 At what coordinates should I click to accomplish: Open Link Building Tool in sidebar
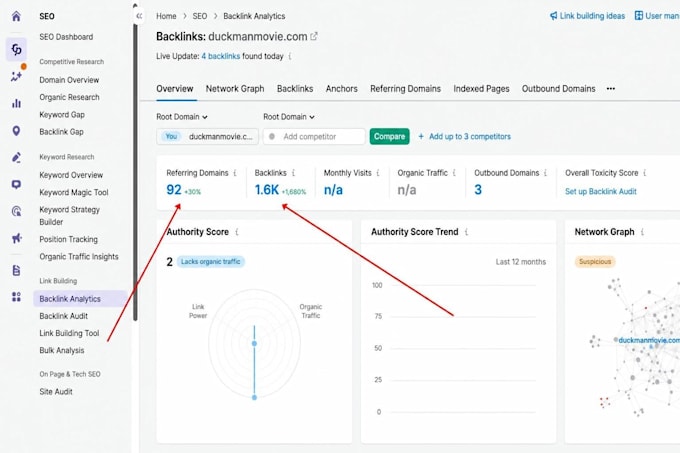[x=69, y=333]
